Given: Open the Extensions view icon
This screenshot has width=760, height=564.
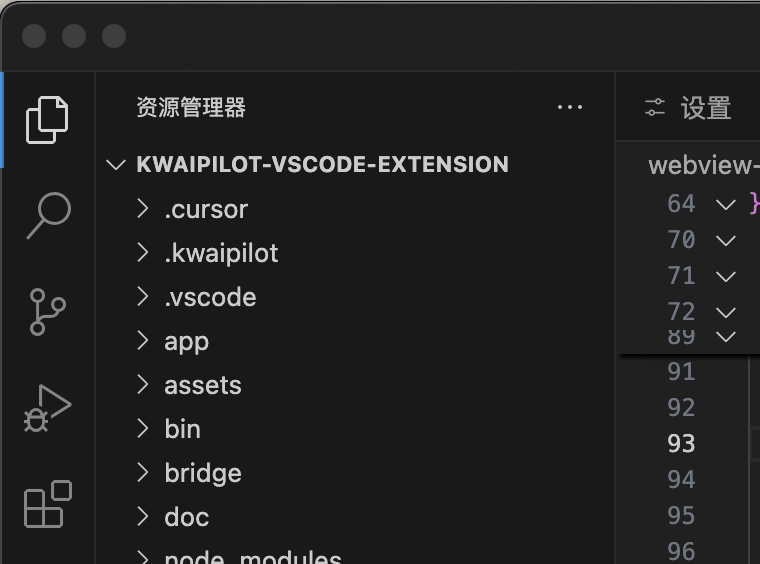Looking at the screenshot, I should [47, 504].
